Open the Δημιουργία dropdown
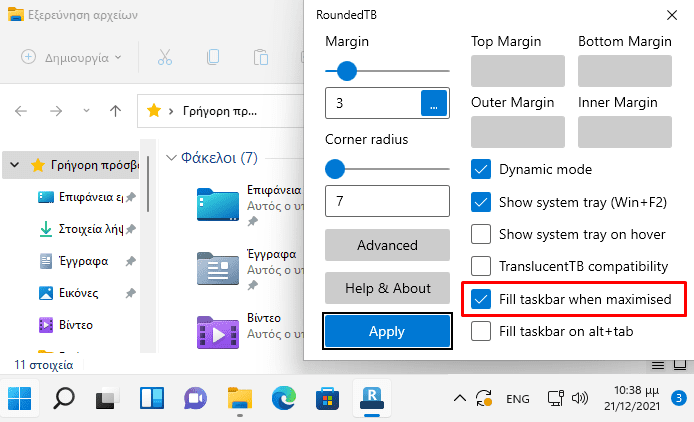 point(71,58)
